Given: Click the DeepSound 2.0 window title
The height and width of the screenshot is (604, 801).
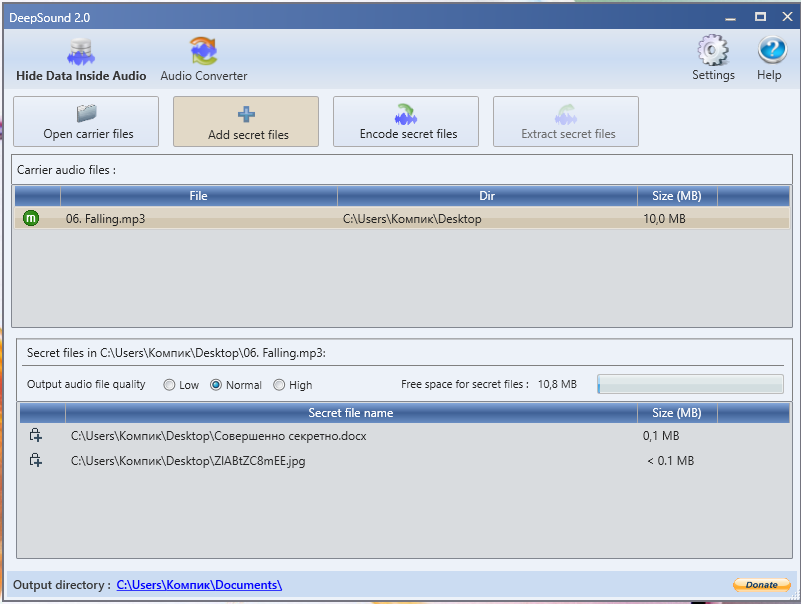Looking at the screenshot, I should 50,18.
